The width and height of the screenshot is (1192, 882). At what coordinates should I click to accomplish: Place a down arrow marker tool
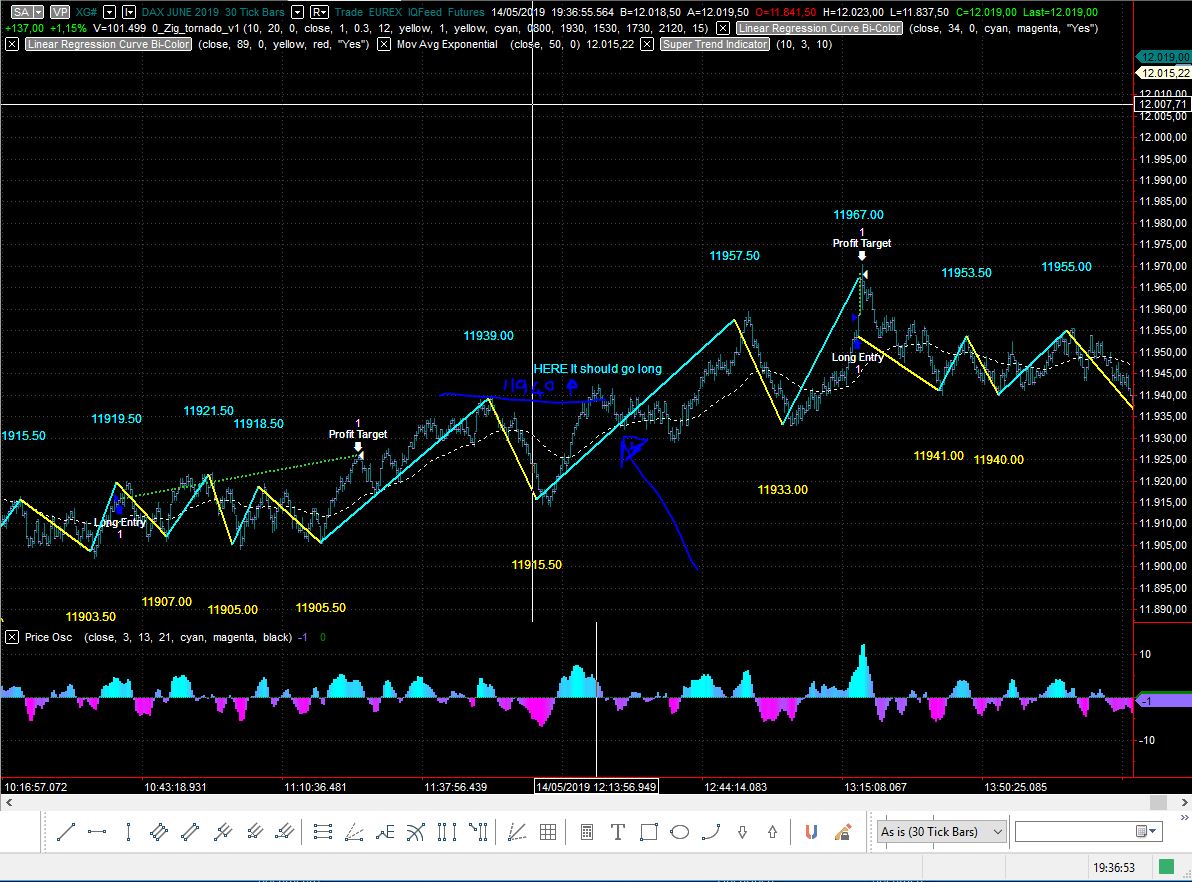[x=743, y=832]
